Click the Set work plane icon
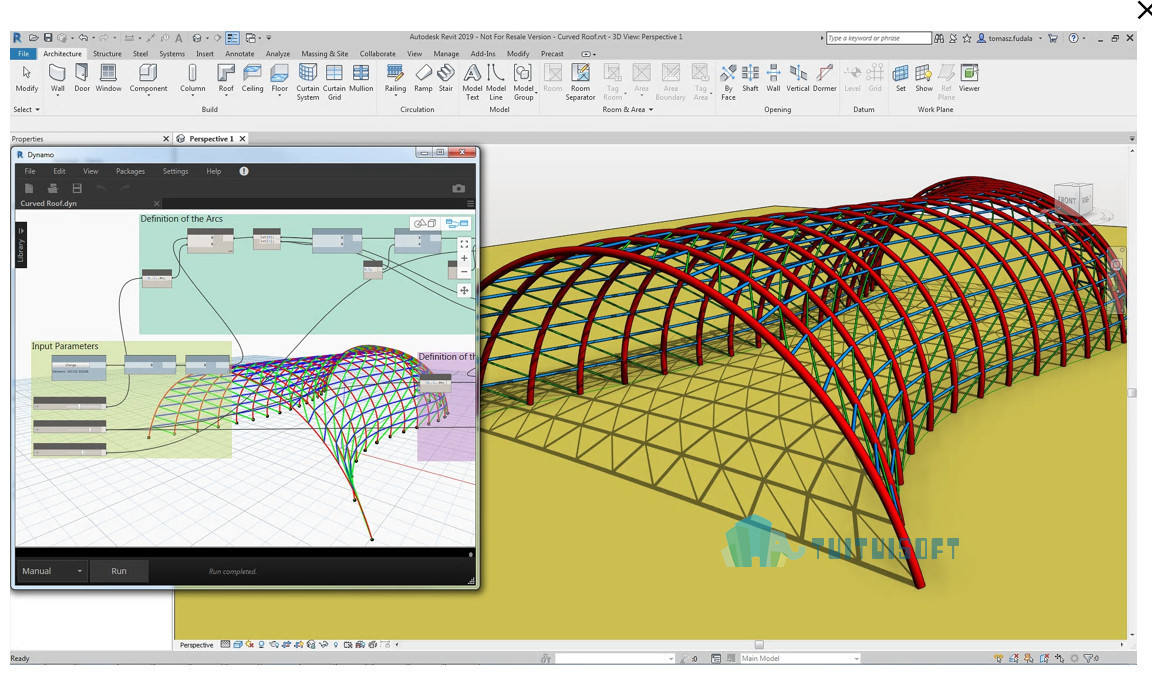1152x681 pixels. point(901,73)
